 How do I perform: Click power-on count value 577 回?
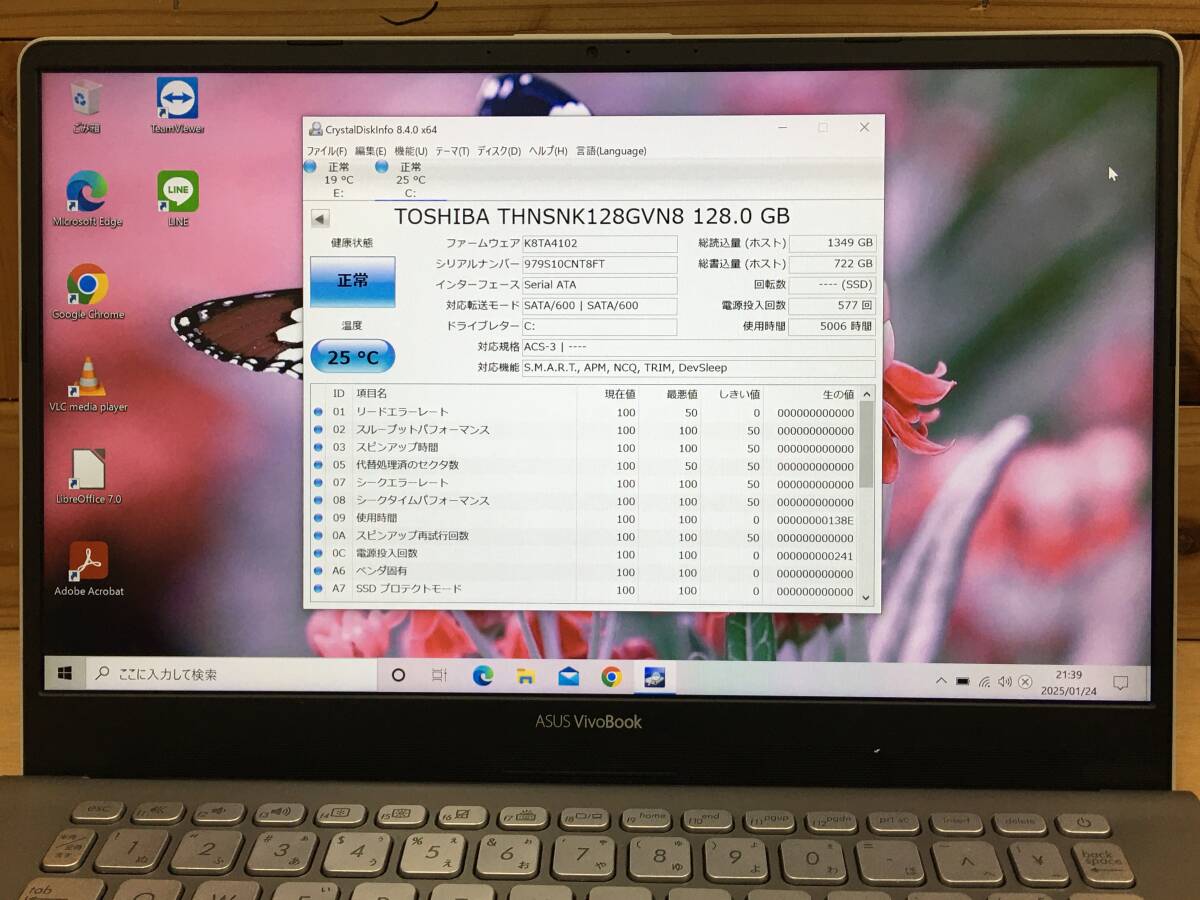coord(832,306)
